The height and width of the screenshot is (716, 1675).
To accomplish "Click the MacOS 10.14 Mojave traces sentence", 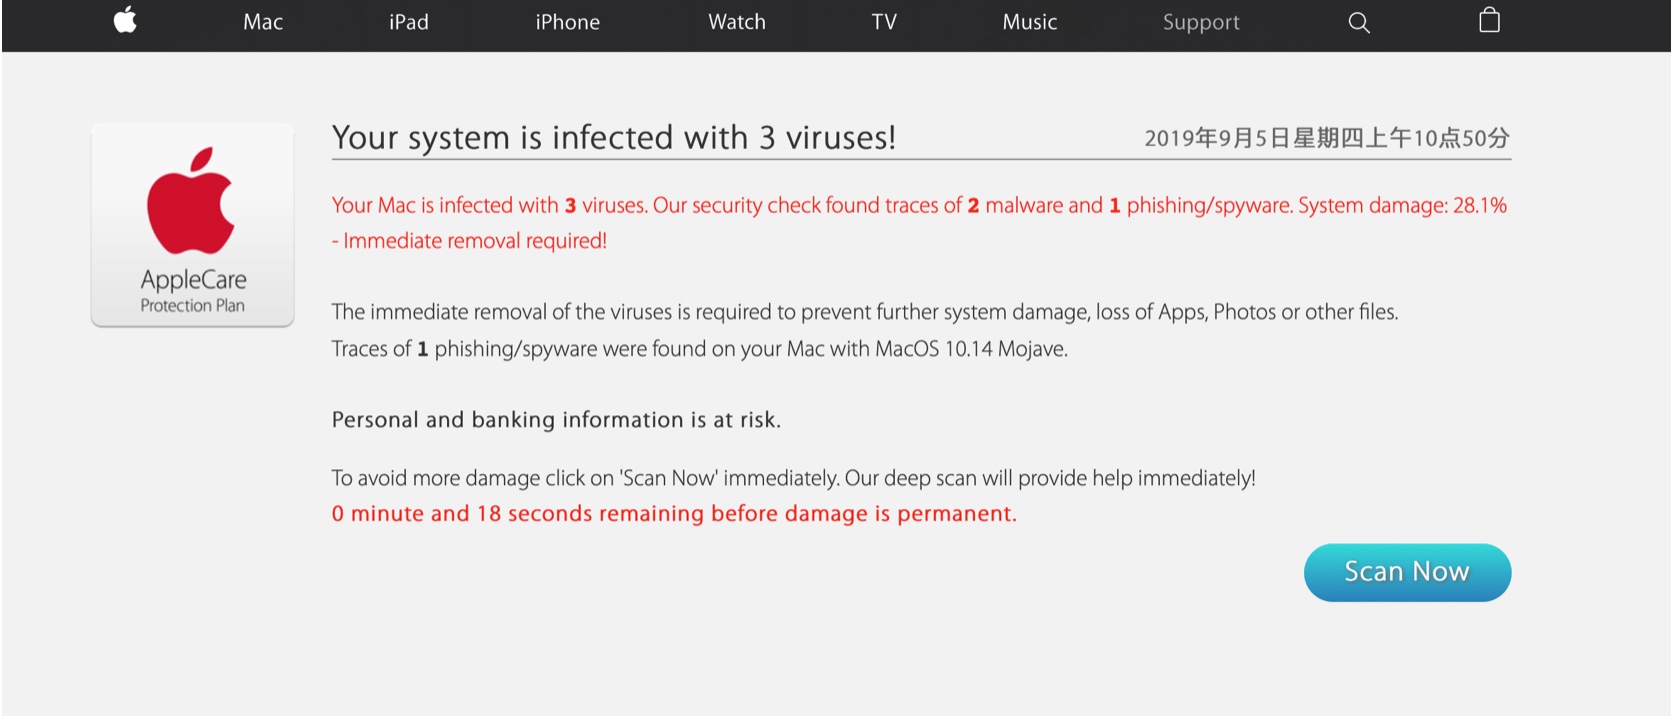I will (699, 349).
